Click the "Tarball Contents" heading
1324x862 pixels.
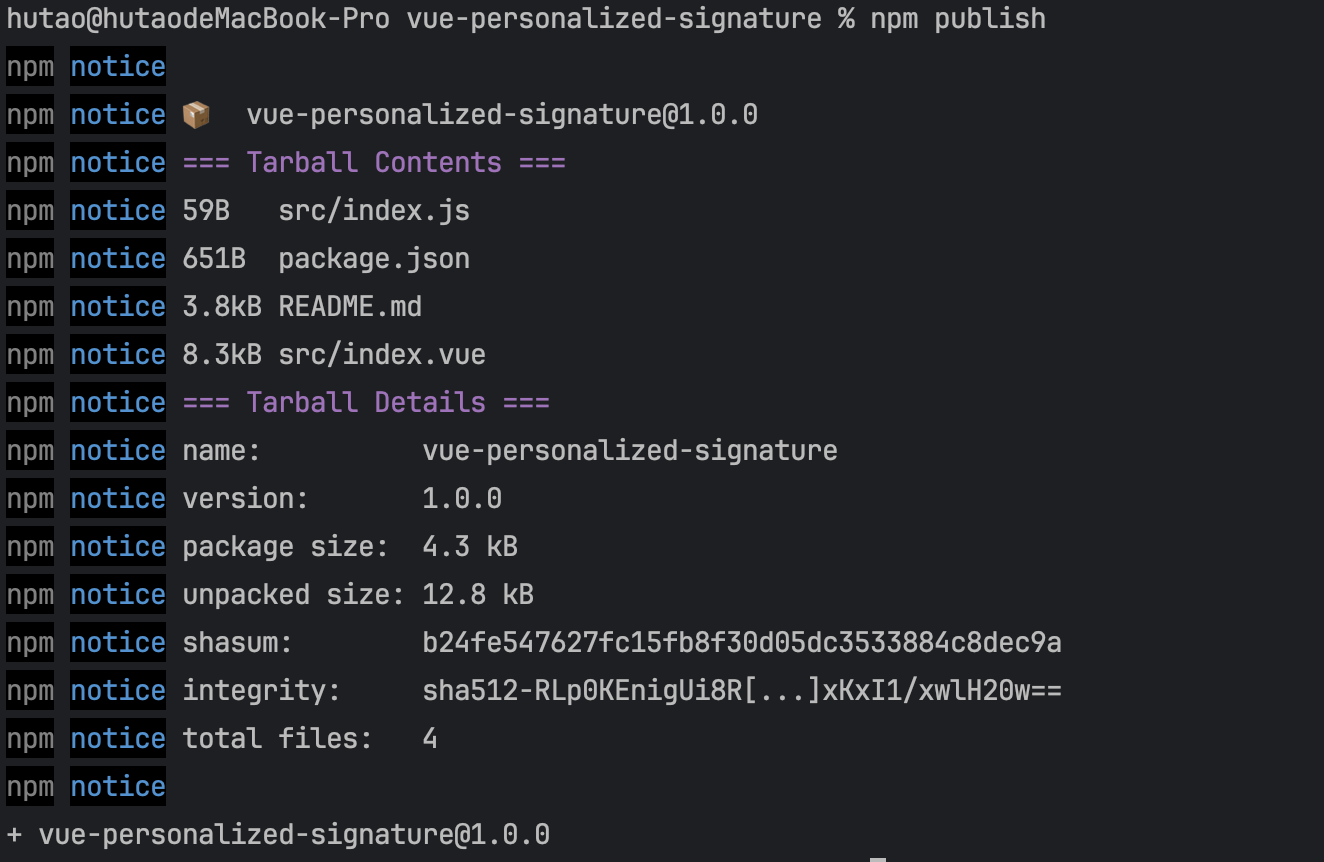coord(374,163)
